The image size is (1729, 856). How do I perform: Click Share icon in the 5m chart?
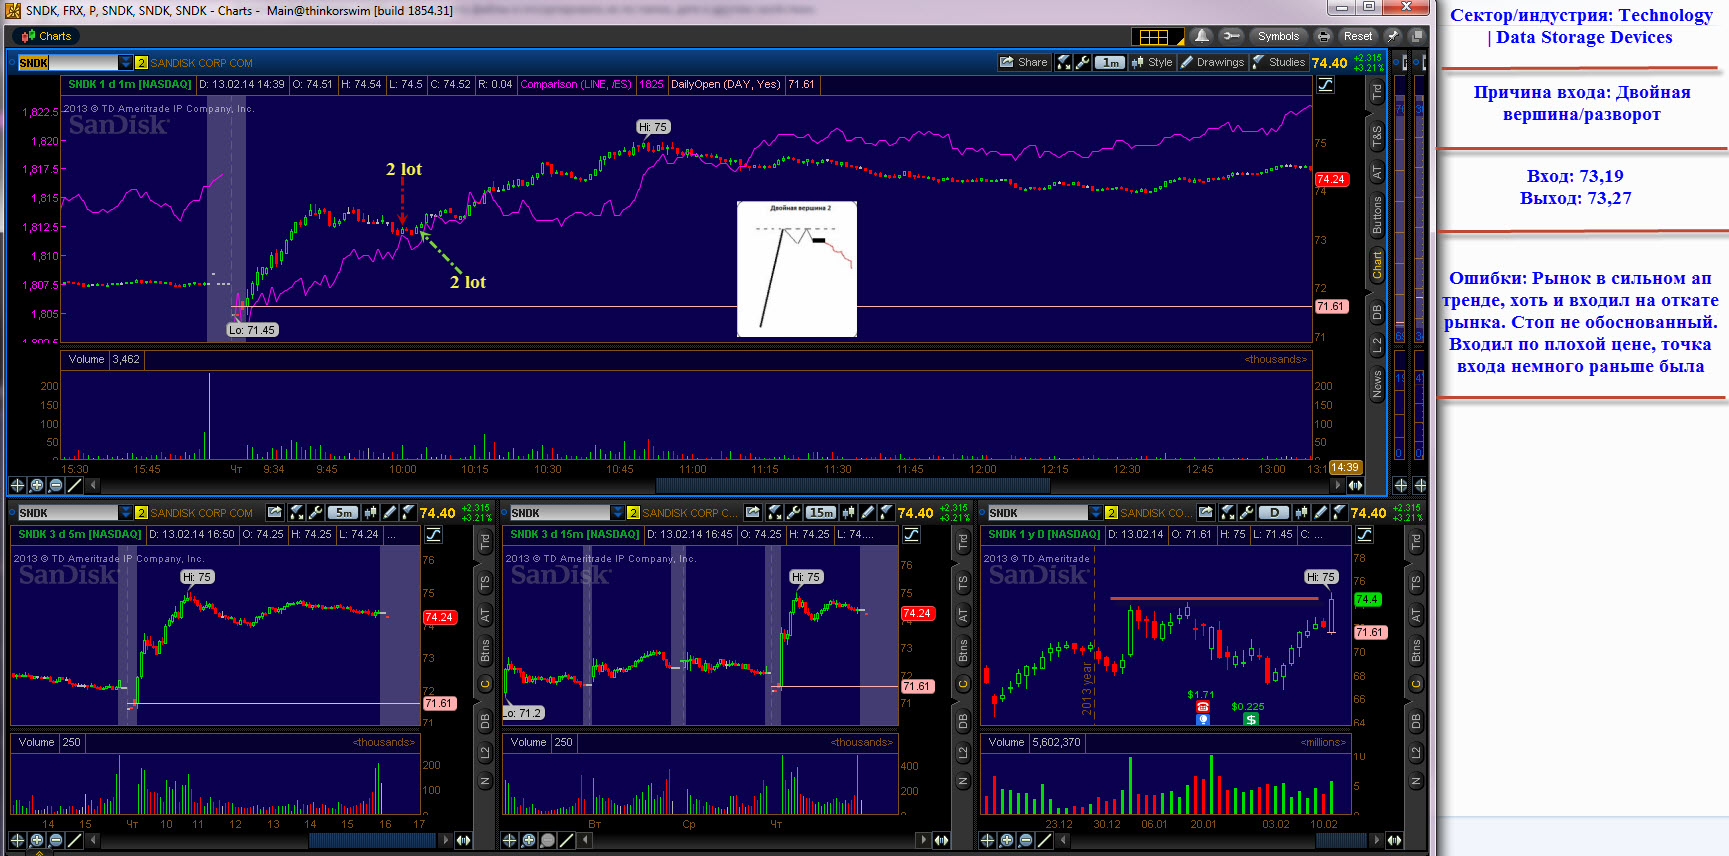274,512
